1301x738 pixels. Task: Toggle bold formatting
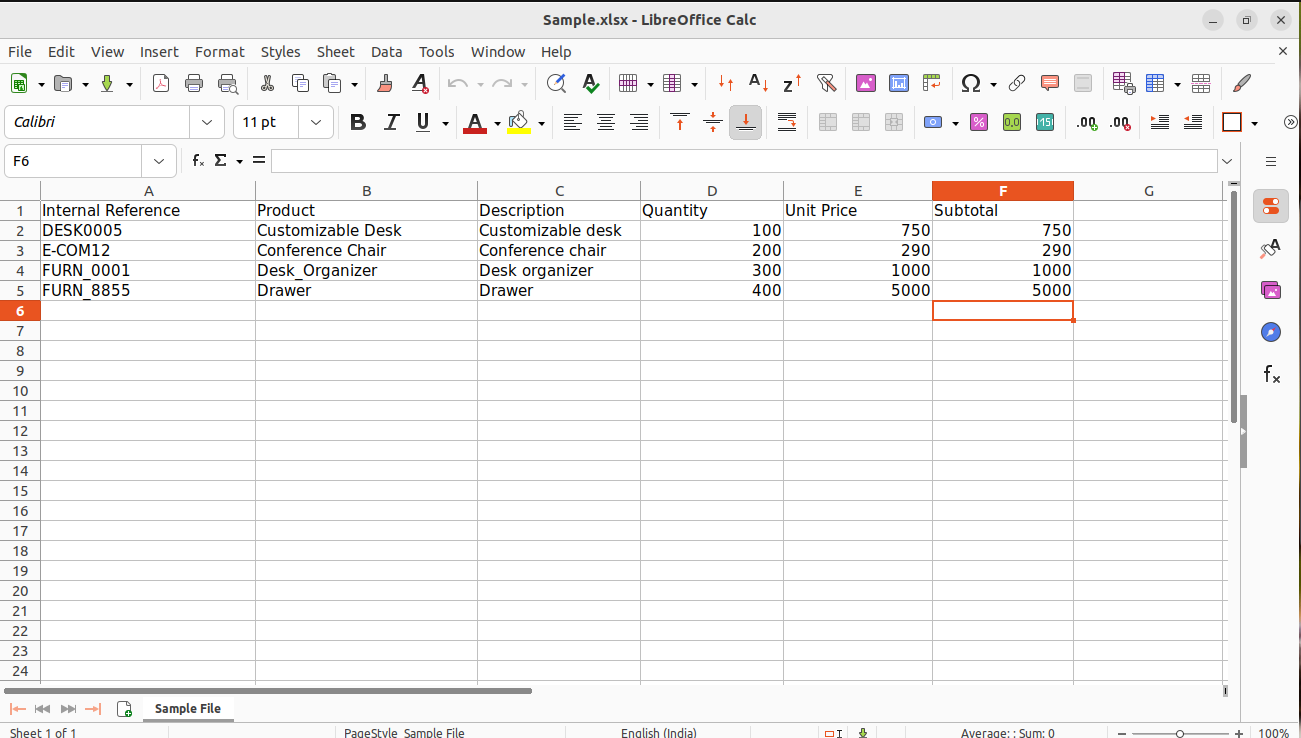pos(358,122)
